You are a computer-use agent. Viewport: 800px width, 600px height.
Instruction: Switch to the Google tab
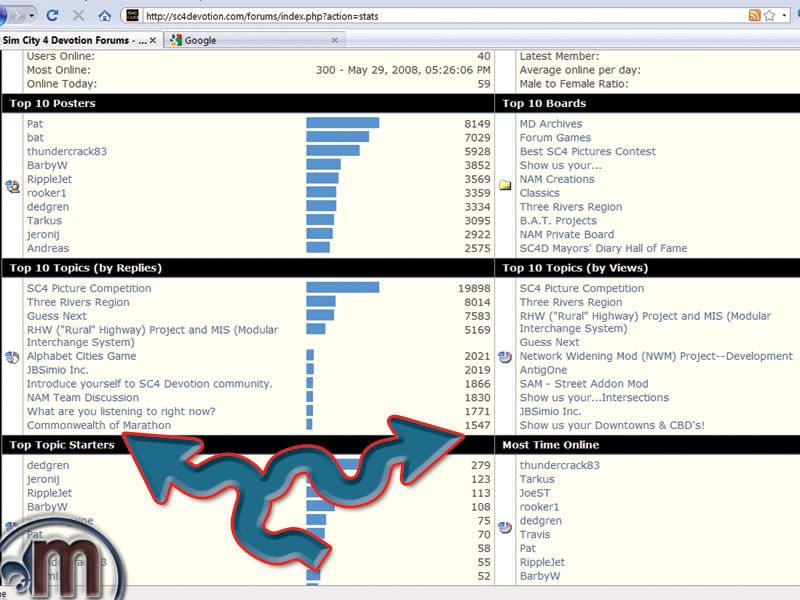coord(255,40)
